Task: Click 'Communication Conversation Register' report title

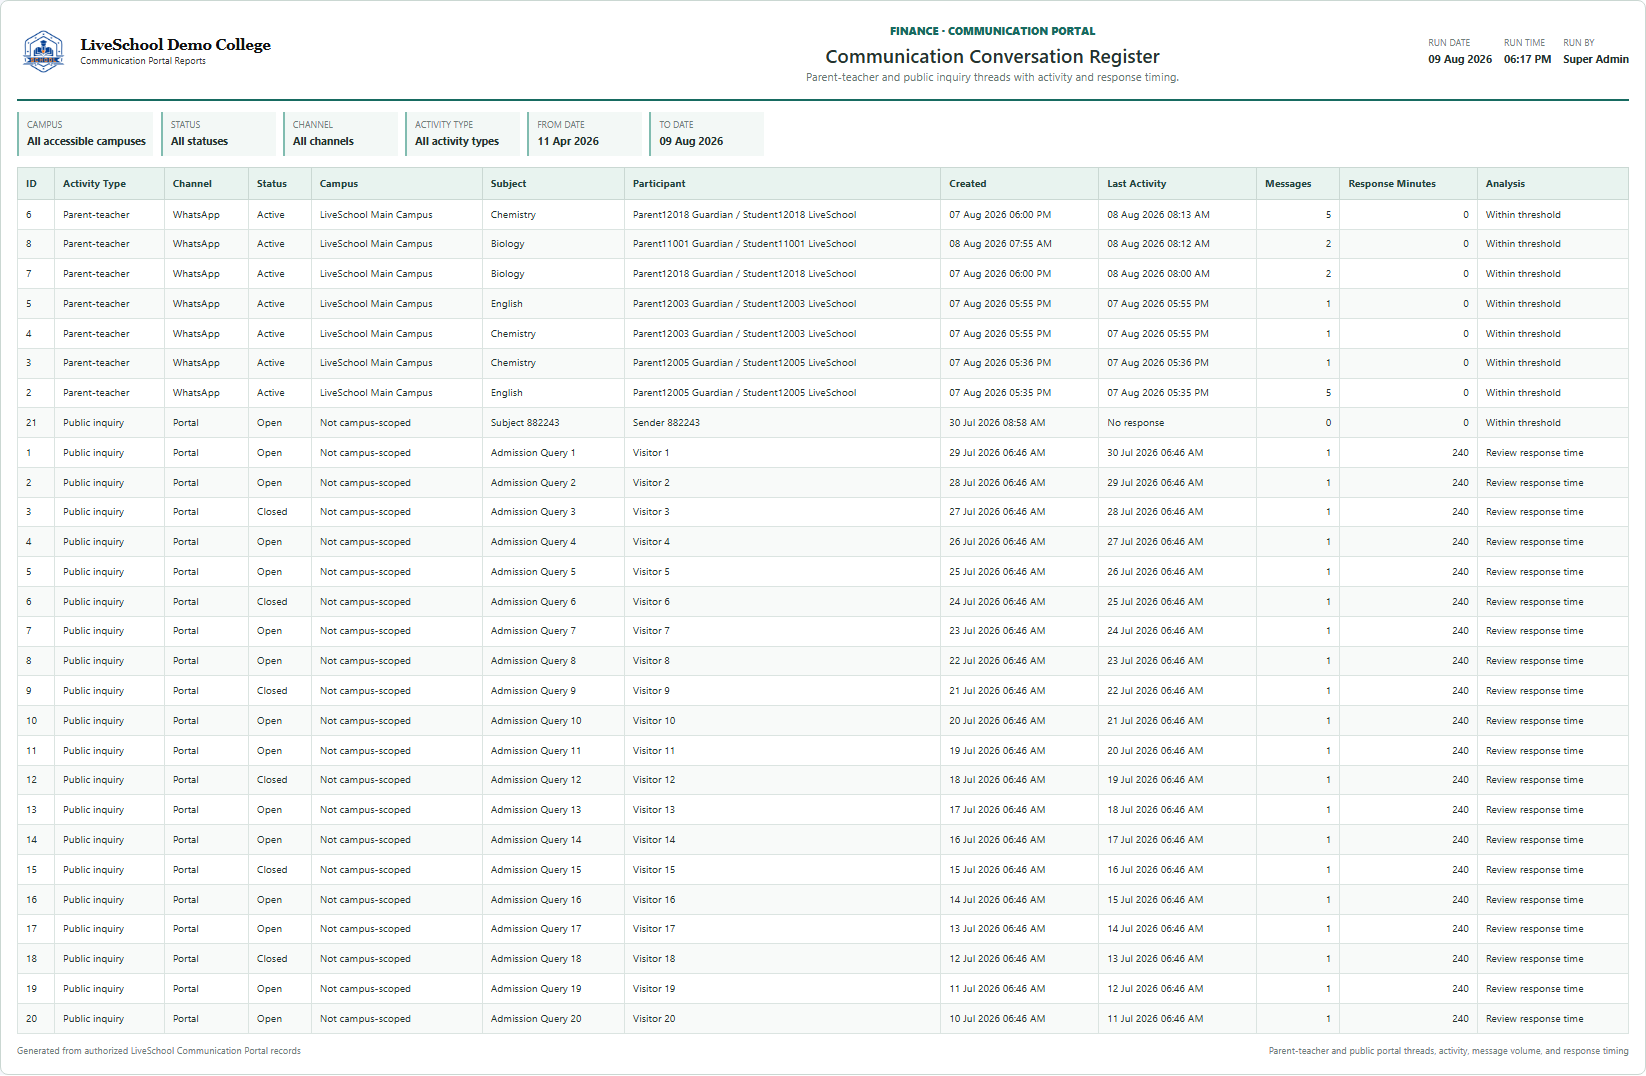Action: pyautogui.click(x=992, y=57)
